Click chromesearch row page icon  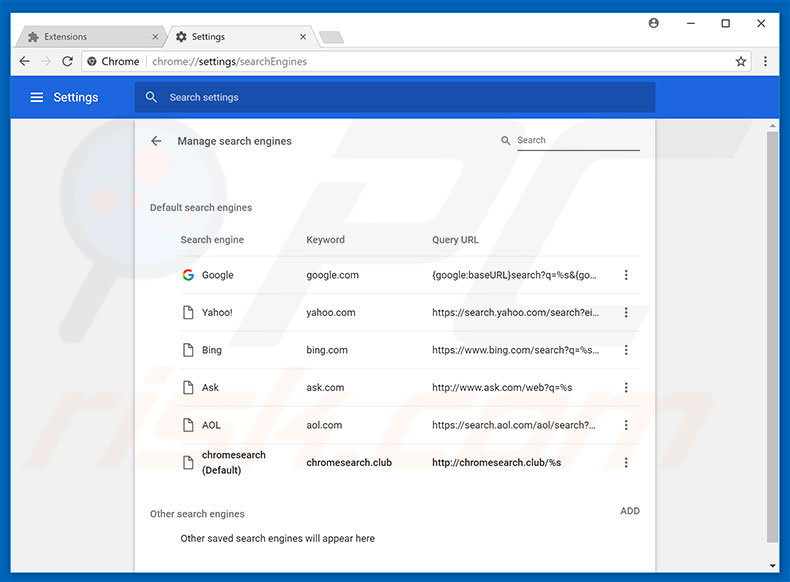(x=188, y=462)
